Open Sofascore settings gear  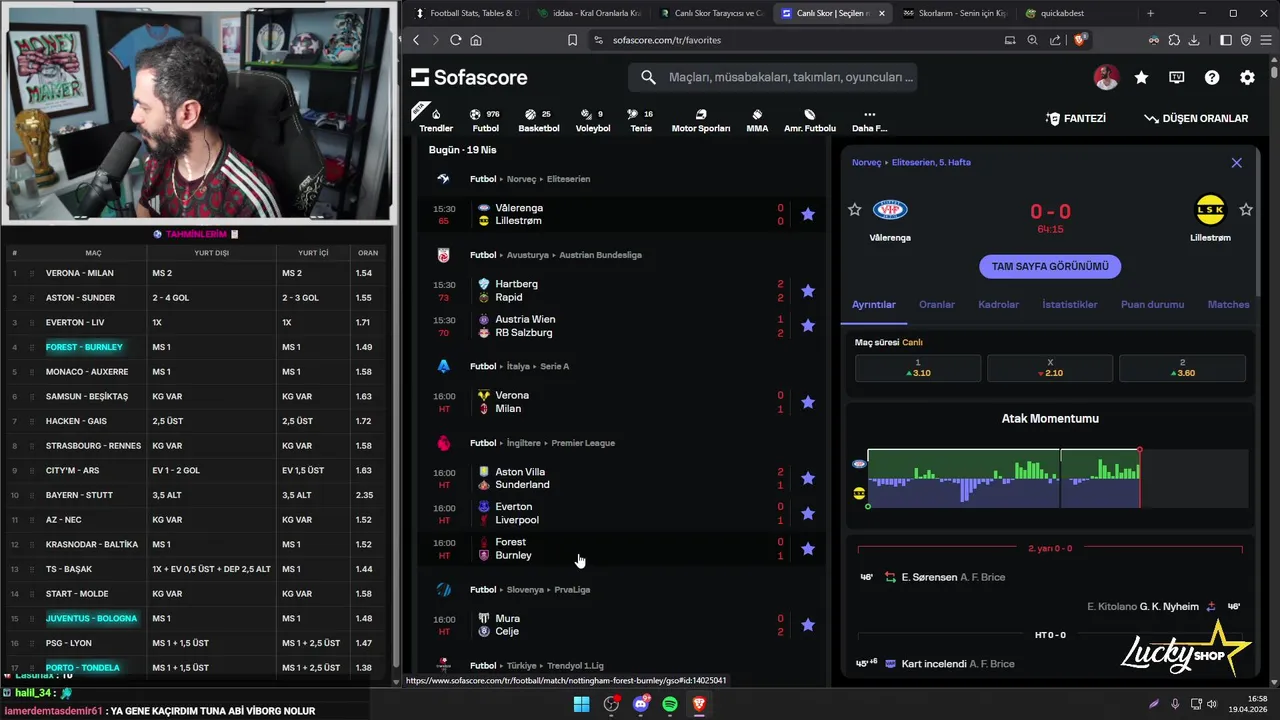tap(1247, 77)
